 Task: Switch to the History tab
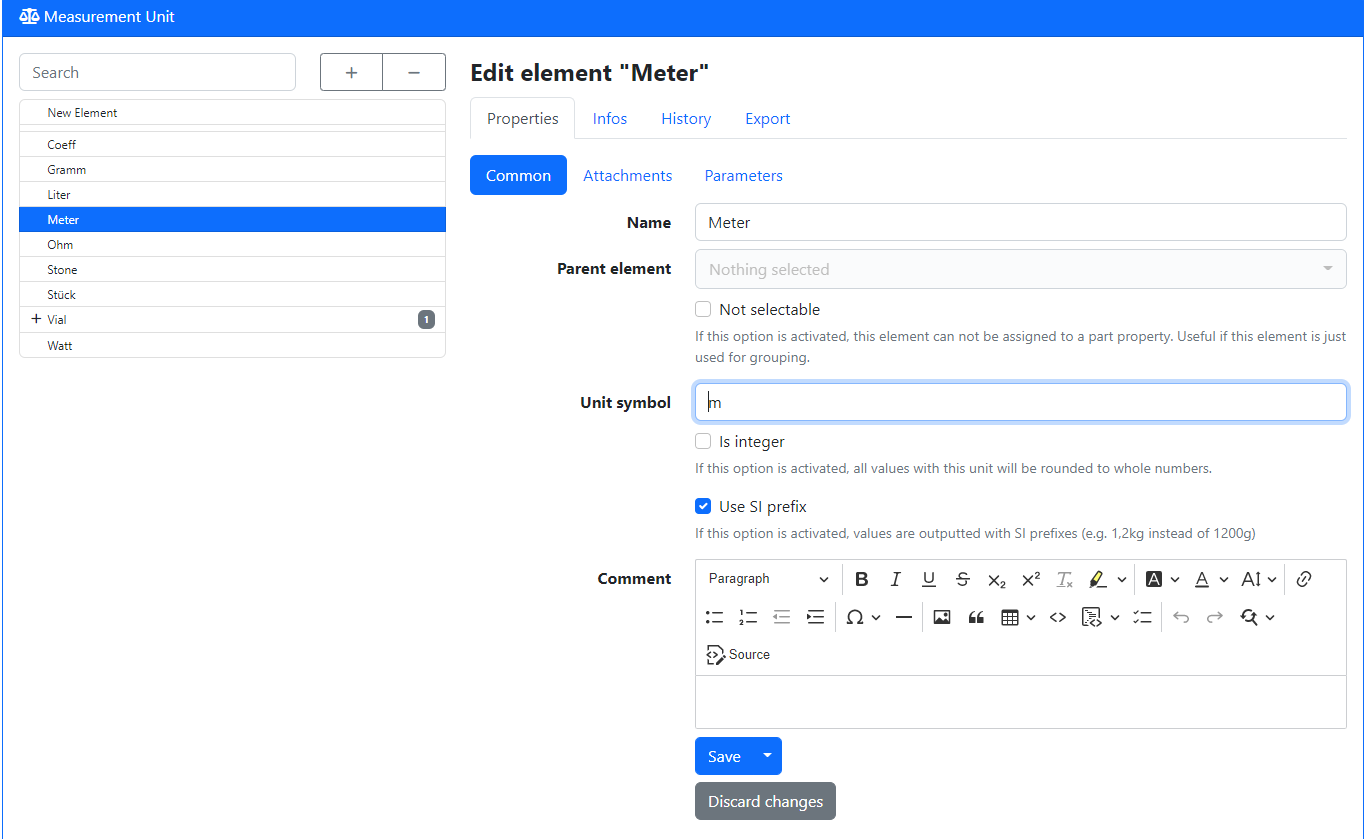click(685, 119)
